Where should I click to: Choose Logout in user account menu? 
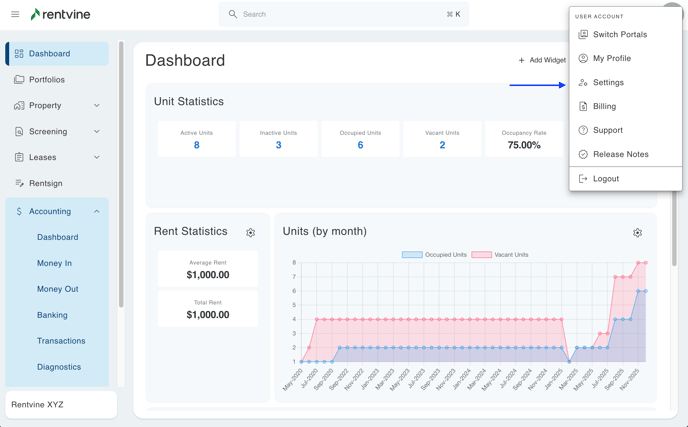point(605,179)
